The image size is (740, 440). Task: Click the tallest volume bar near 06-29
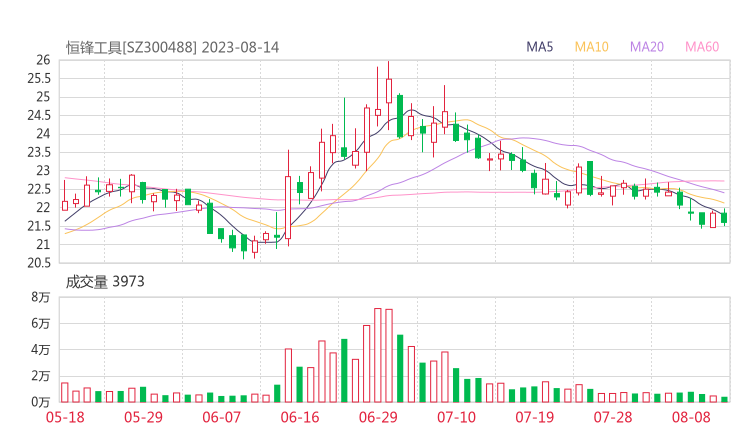[x=378, y=355]
